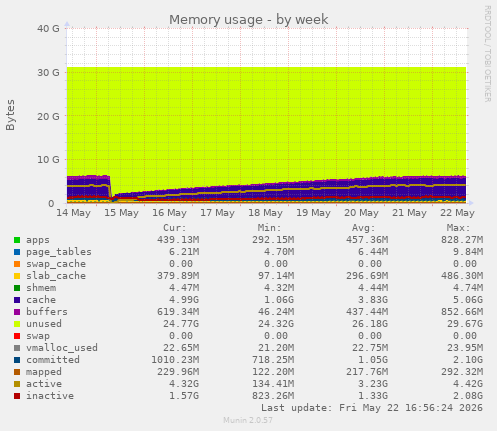Click the 'vmalloc_used' legend label
The width and height of the screenshot is (497, 431).
click(62, 348)
